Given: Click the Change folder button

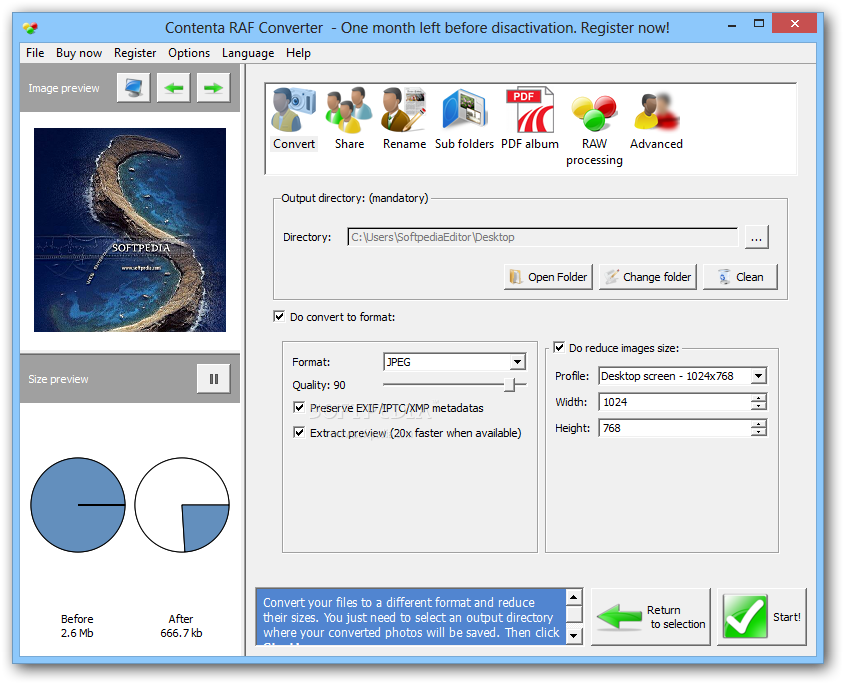Looking at the screenshot, I should 648,277.
